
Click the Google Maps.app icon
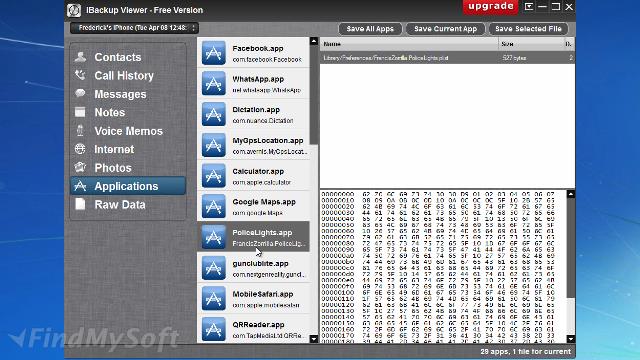tap(213, 207)
